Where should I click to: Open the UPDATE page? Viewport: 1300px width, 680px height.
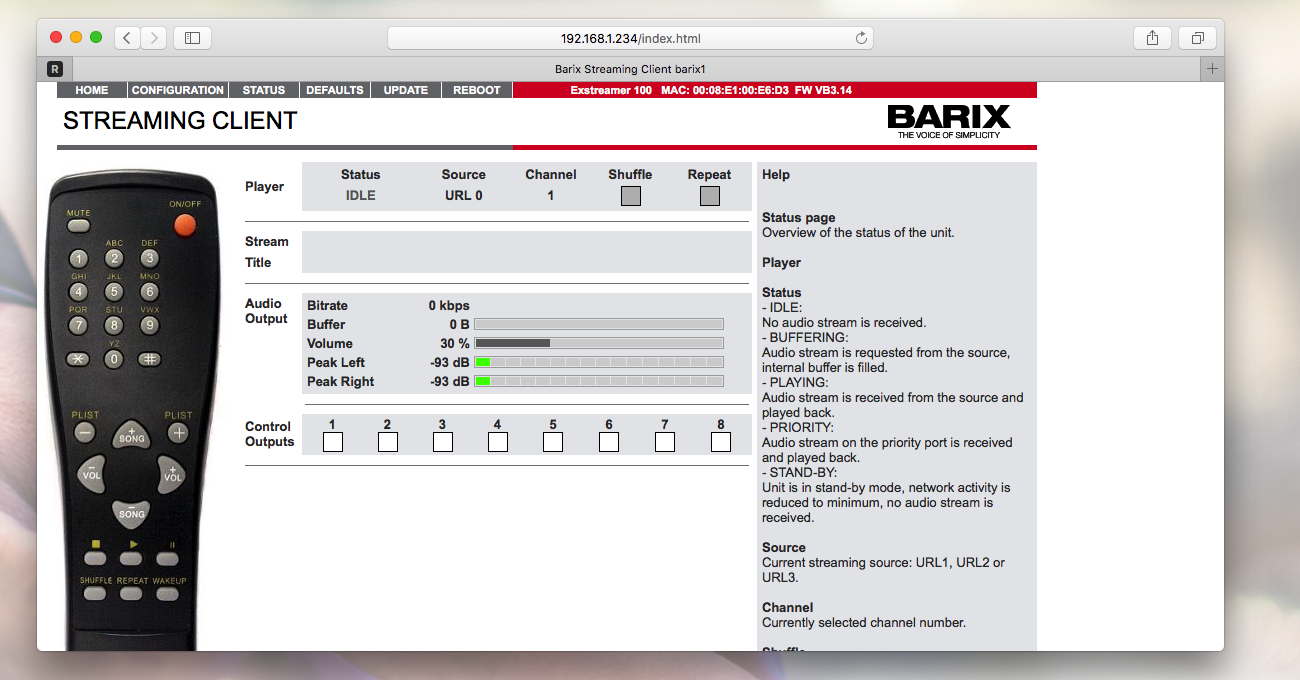[x=406, y=90]
